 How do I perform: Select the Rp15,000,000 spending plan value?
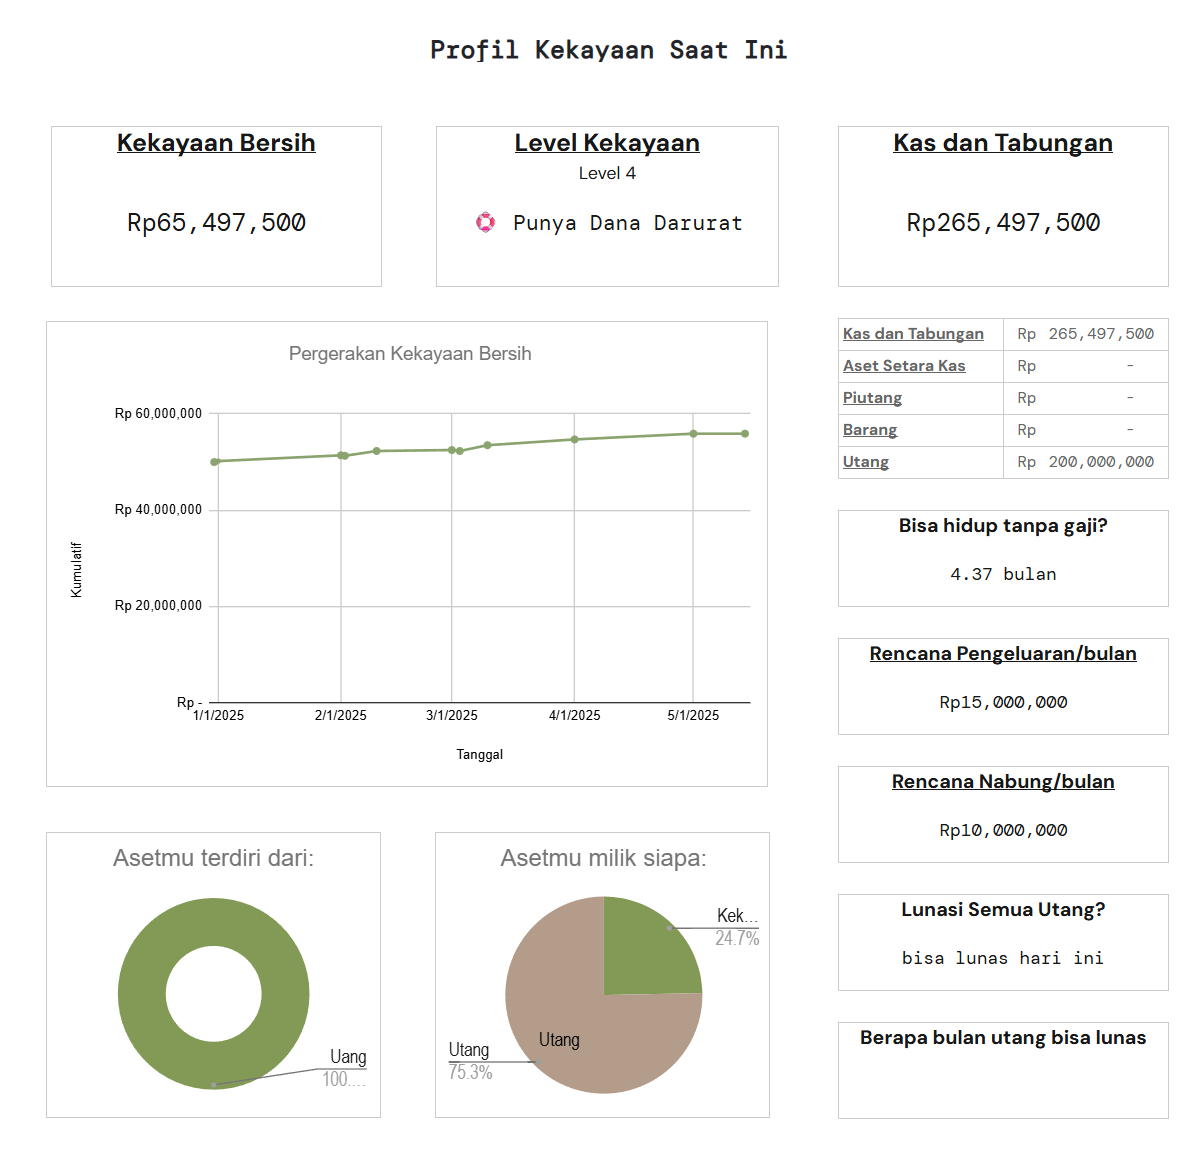point(1003,703)
